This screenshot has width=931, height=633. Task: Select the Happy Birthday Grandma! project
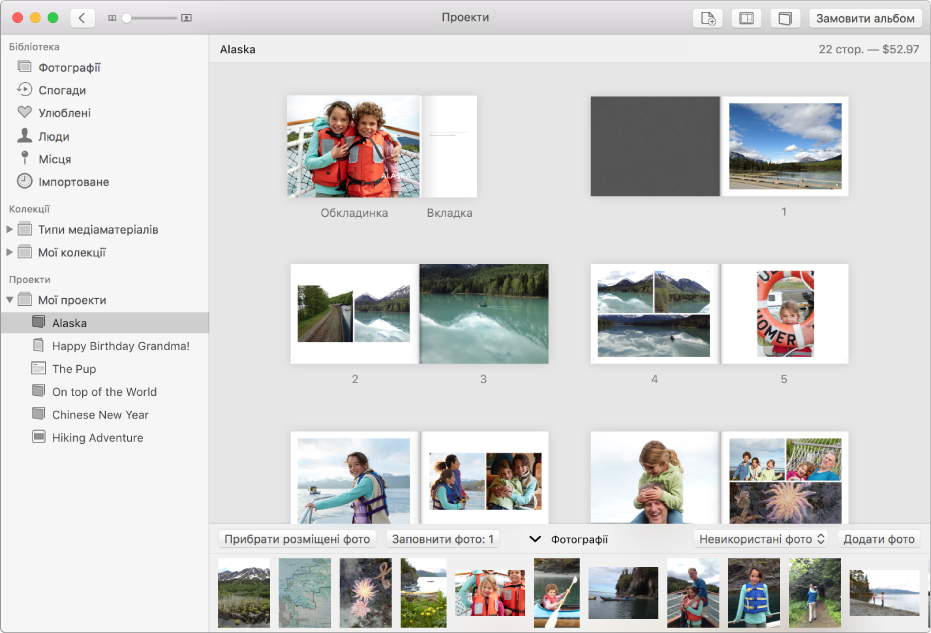[x=120, y=346]
